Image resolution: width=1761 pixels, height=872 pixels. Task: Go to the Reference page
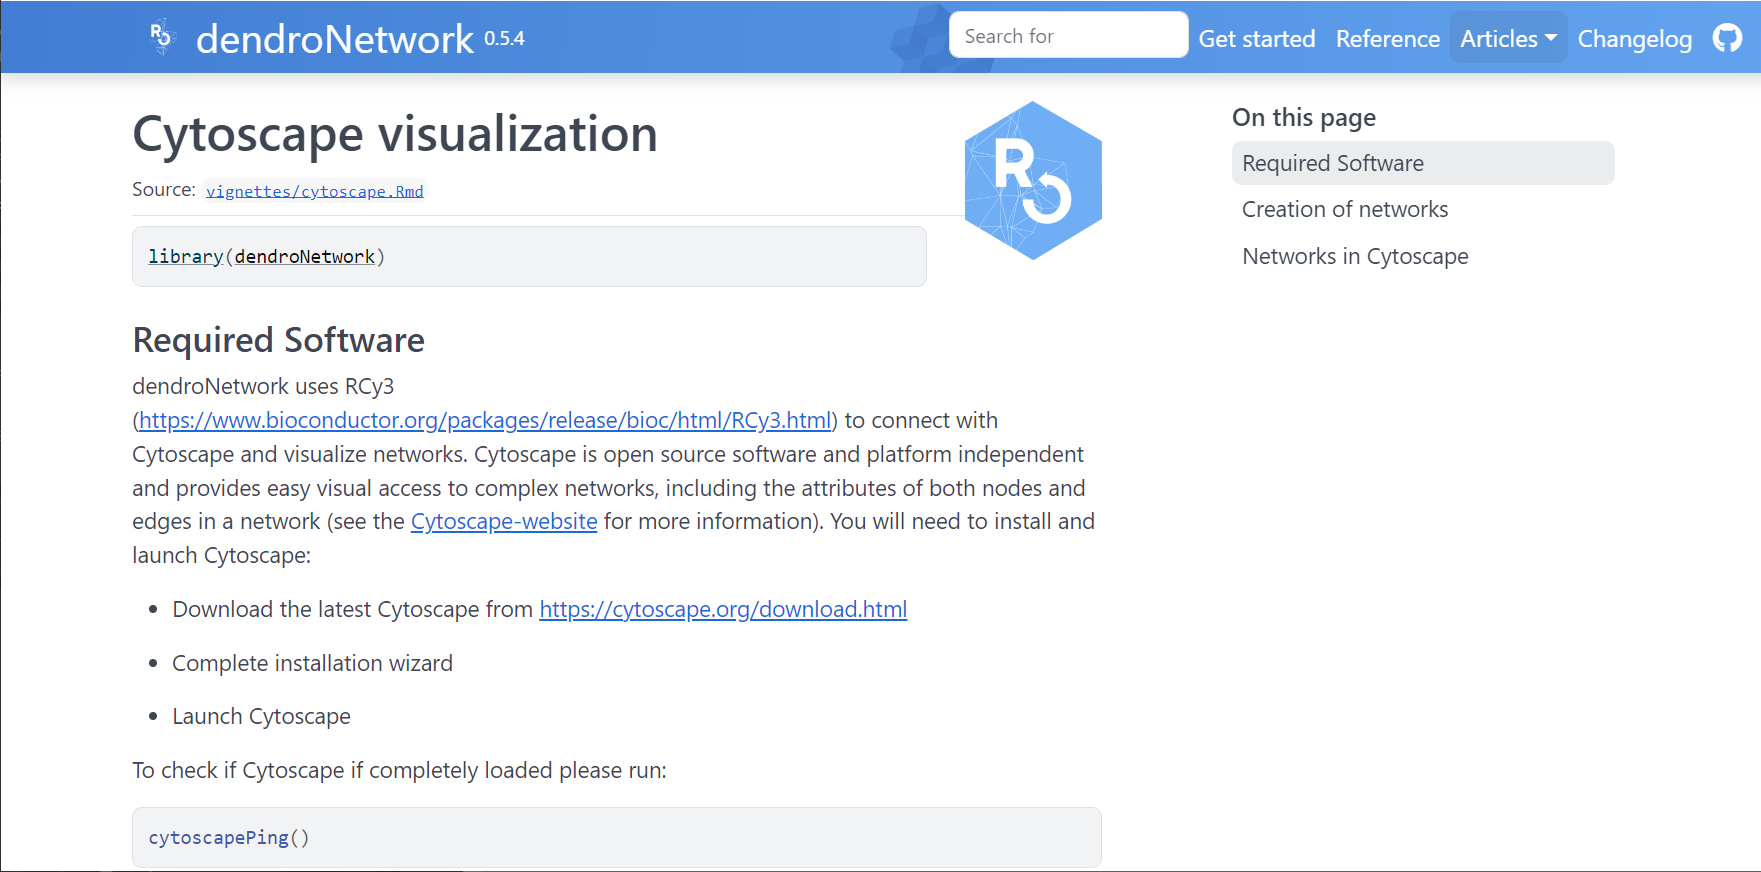tap(1387, 38)
